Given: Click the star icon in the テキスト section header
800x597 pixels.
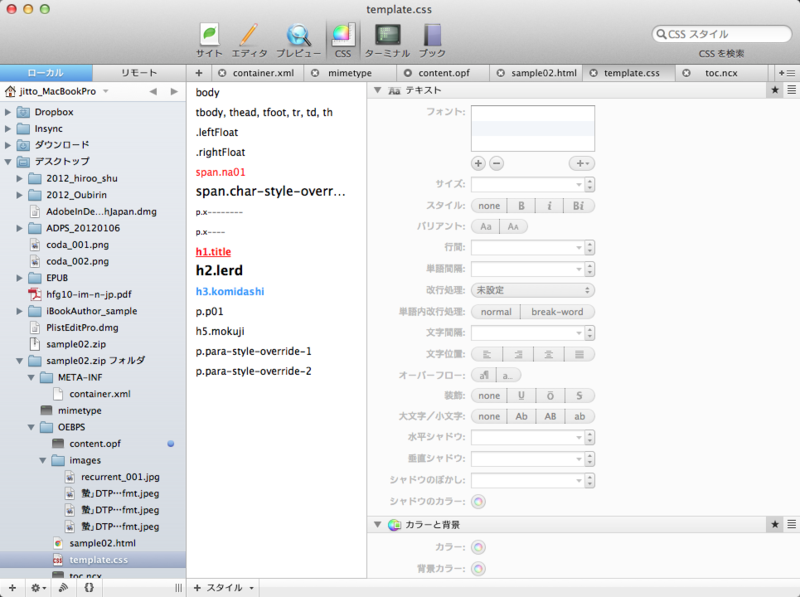Looking at the screenshot, I should [x=774, y=90].
